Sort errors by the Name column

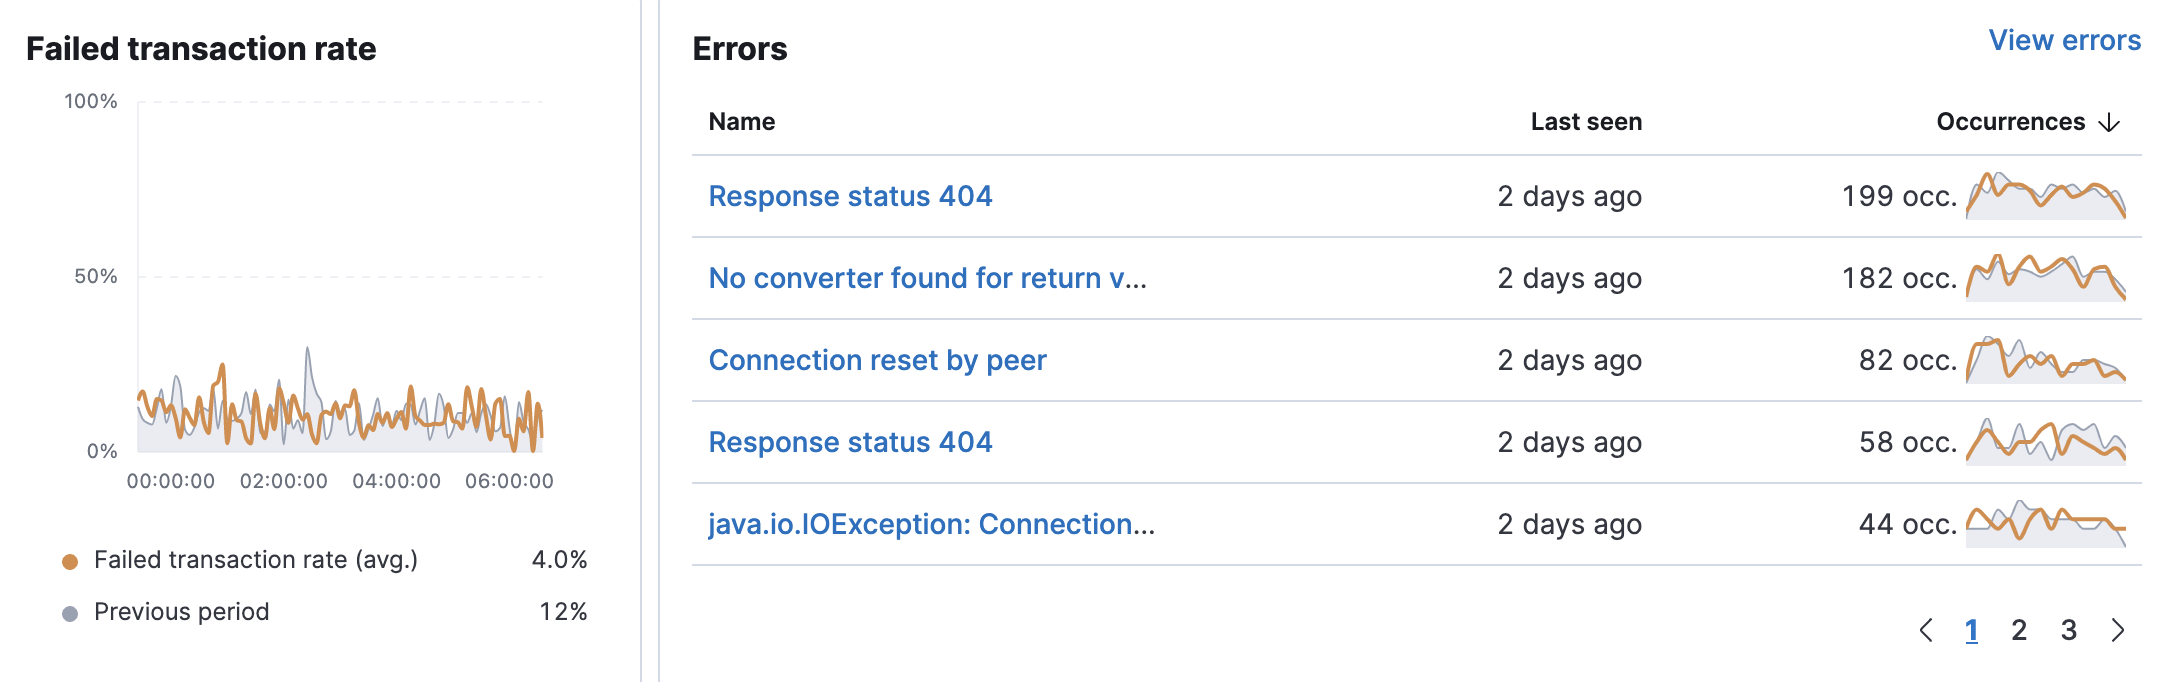[x=741, y=121]
